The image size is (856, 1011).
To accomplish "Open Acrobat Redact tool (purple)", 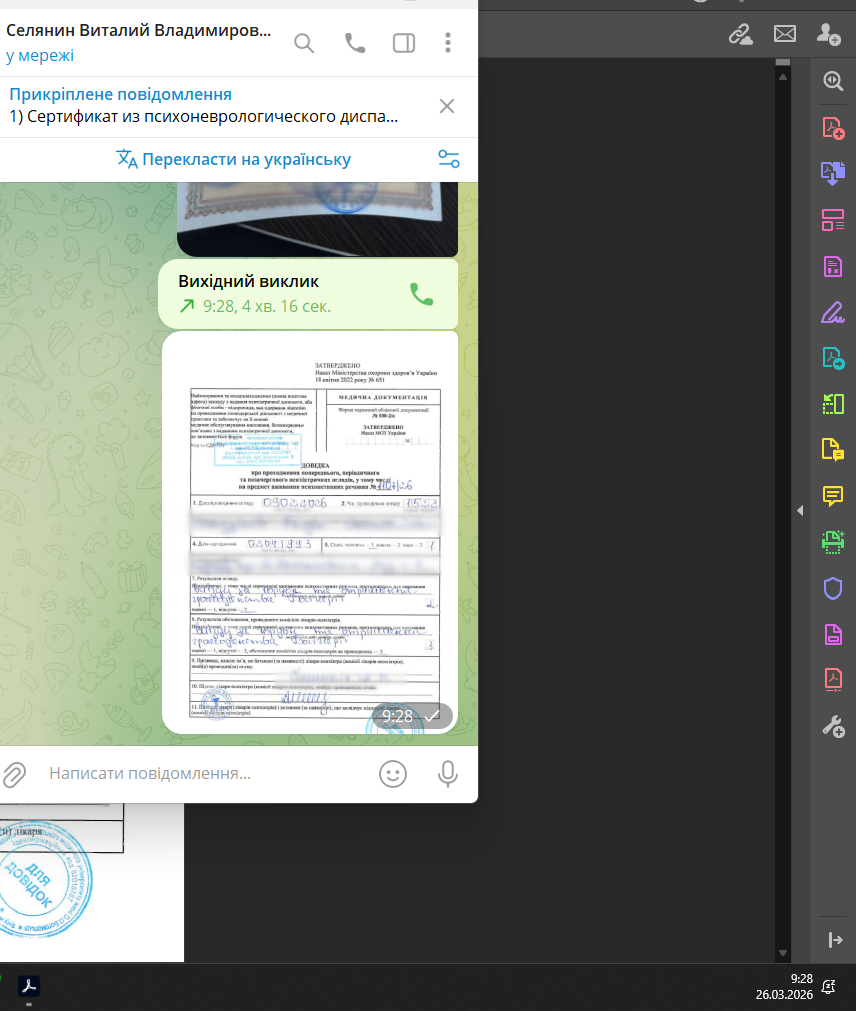I will click(x=833, y=266).
